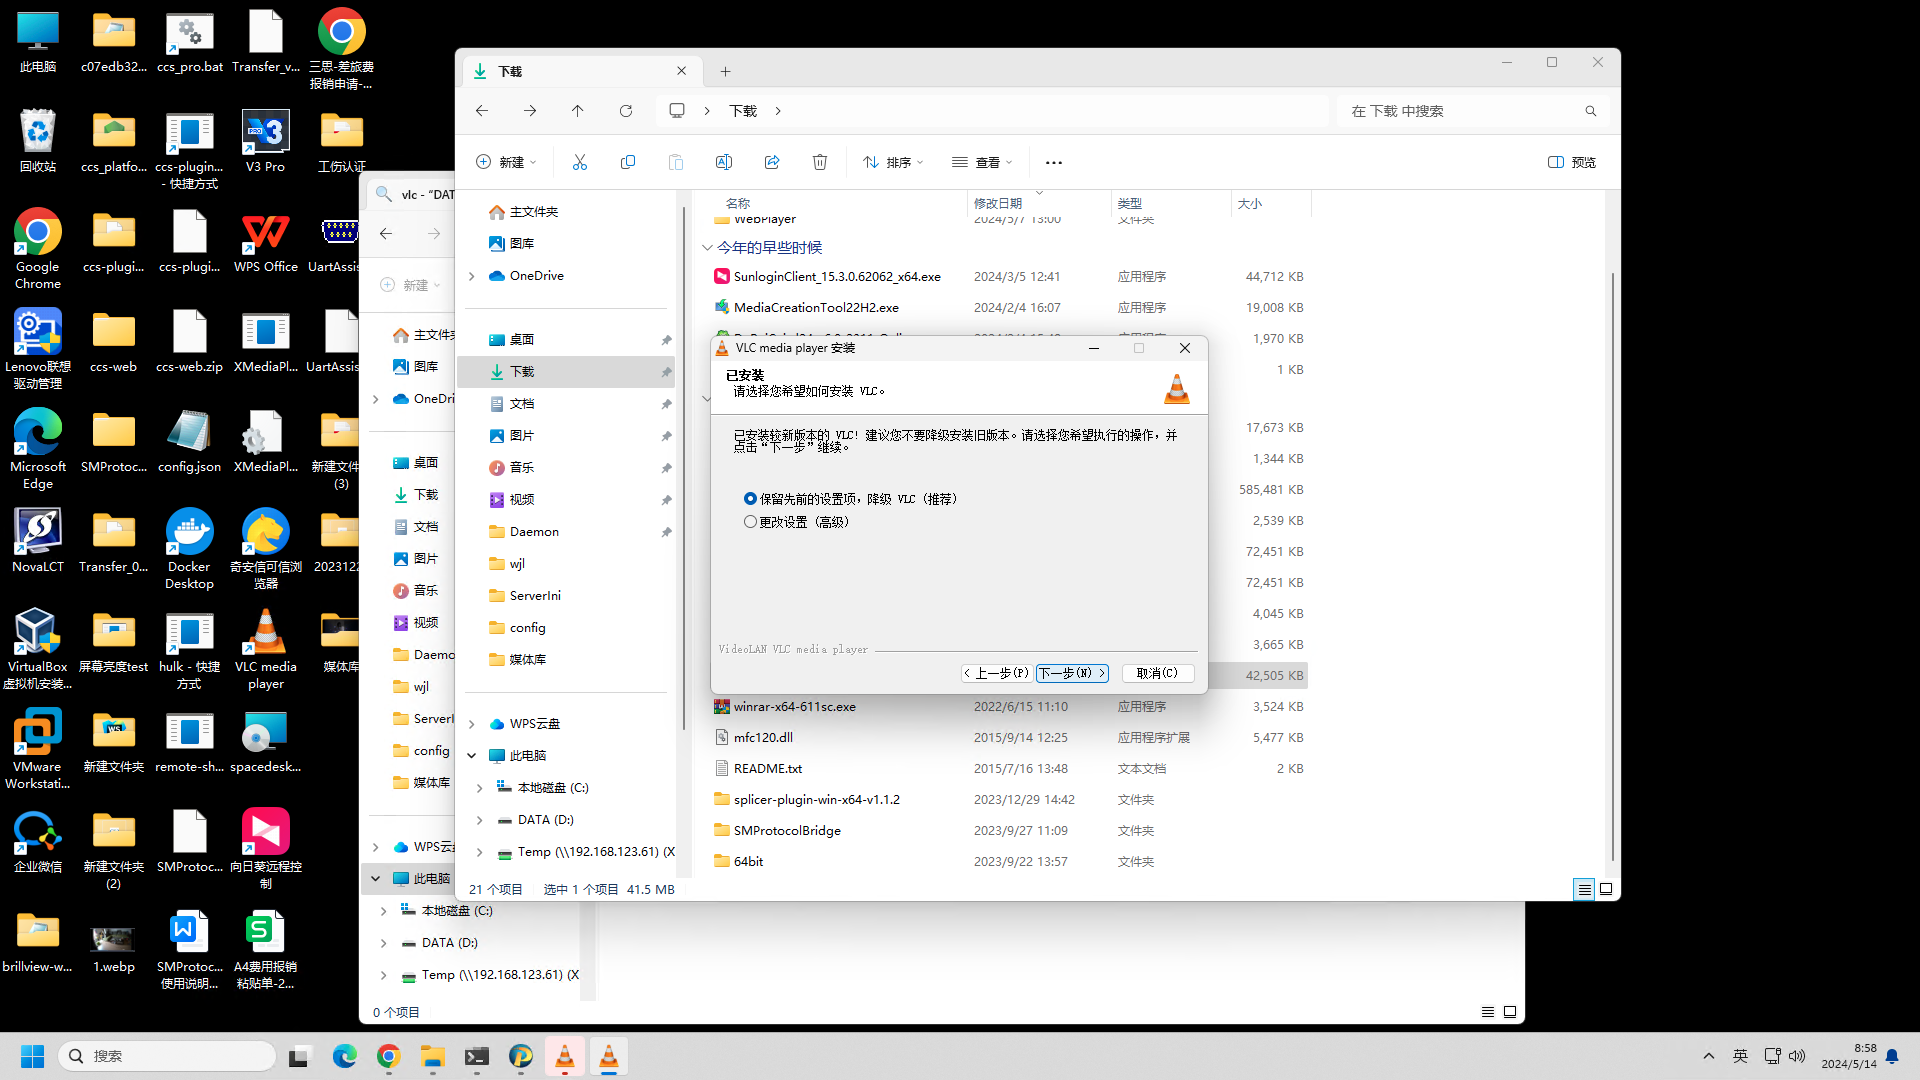The height and width of the screenshot is (1080, 1920).
Task: Expand WPS云盘 in the navigation tree
Action: [x=472, y=724]
